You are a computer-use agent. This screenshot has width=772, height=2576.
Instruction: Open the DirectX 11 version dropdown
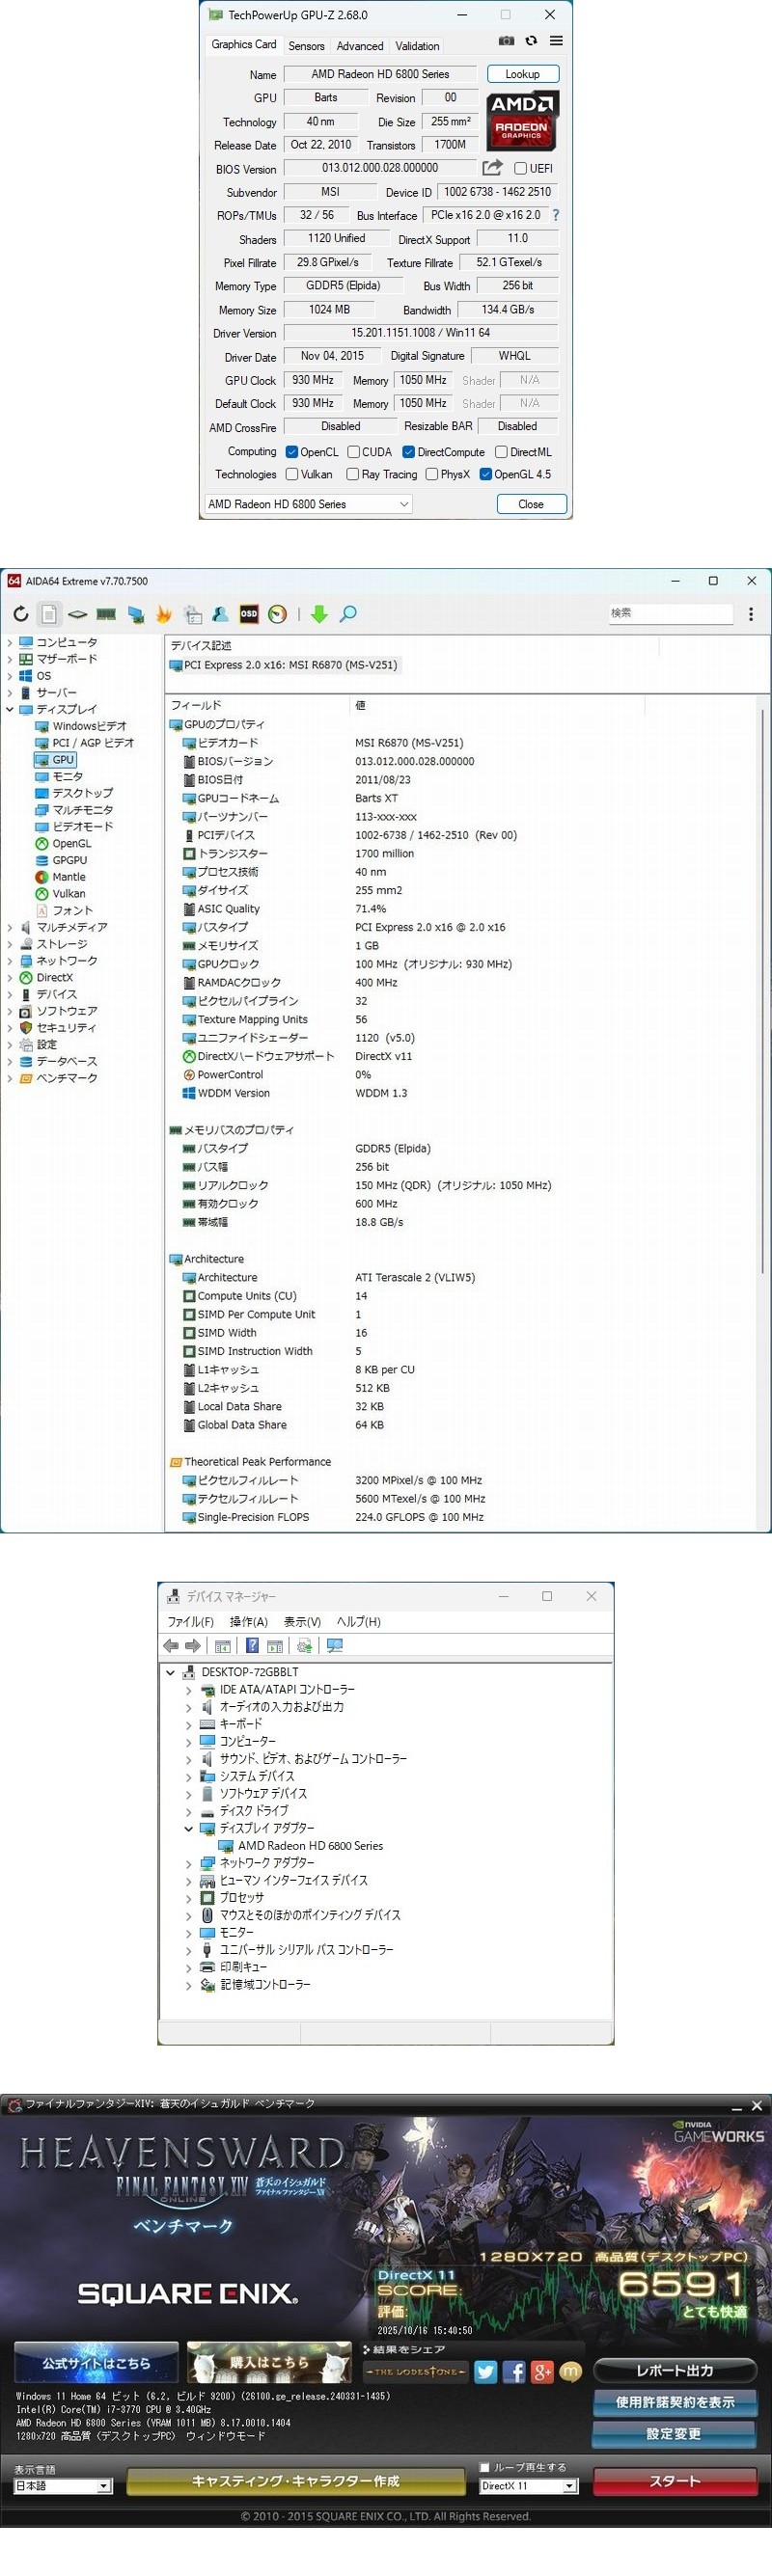coord(528,2486)
